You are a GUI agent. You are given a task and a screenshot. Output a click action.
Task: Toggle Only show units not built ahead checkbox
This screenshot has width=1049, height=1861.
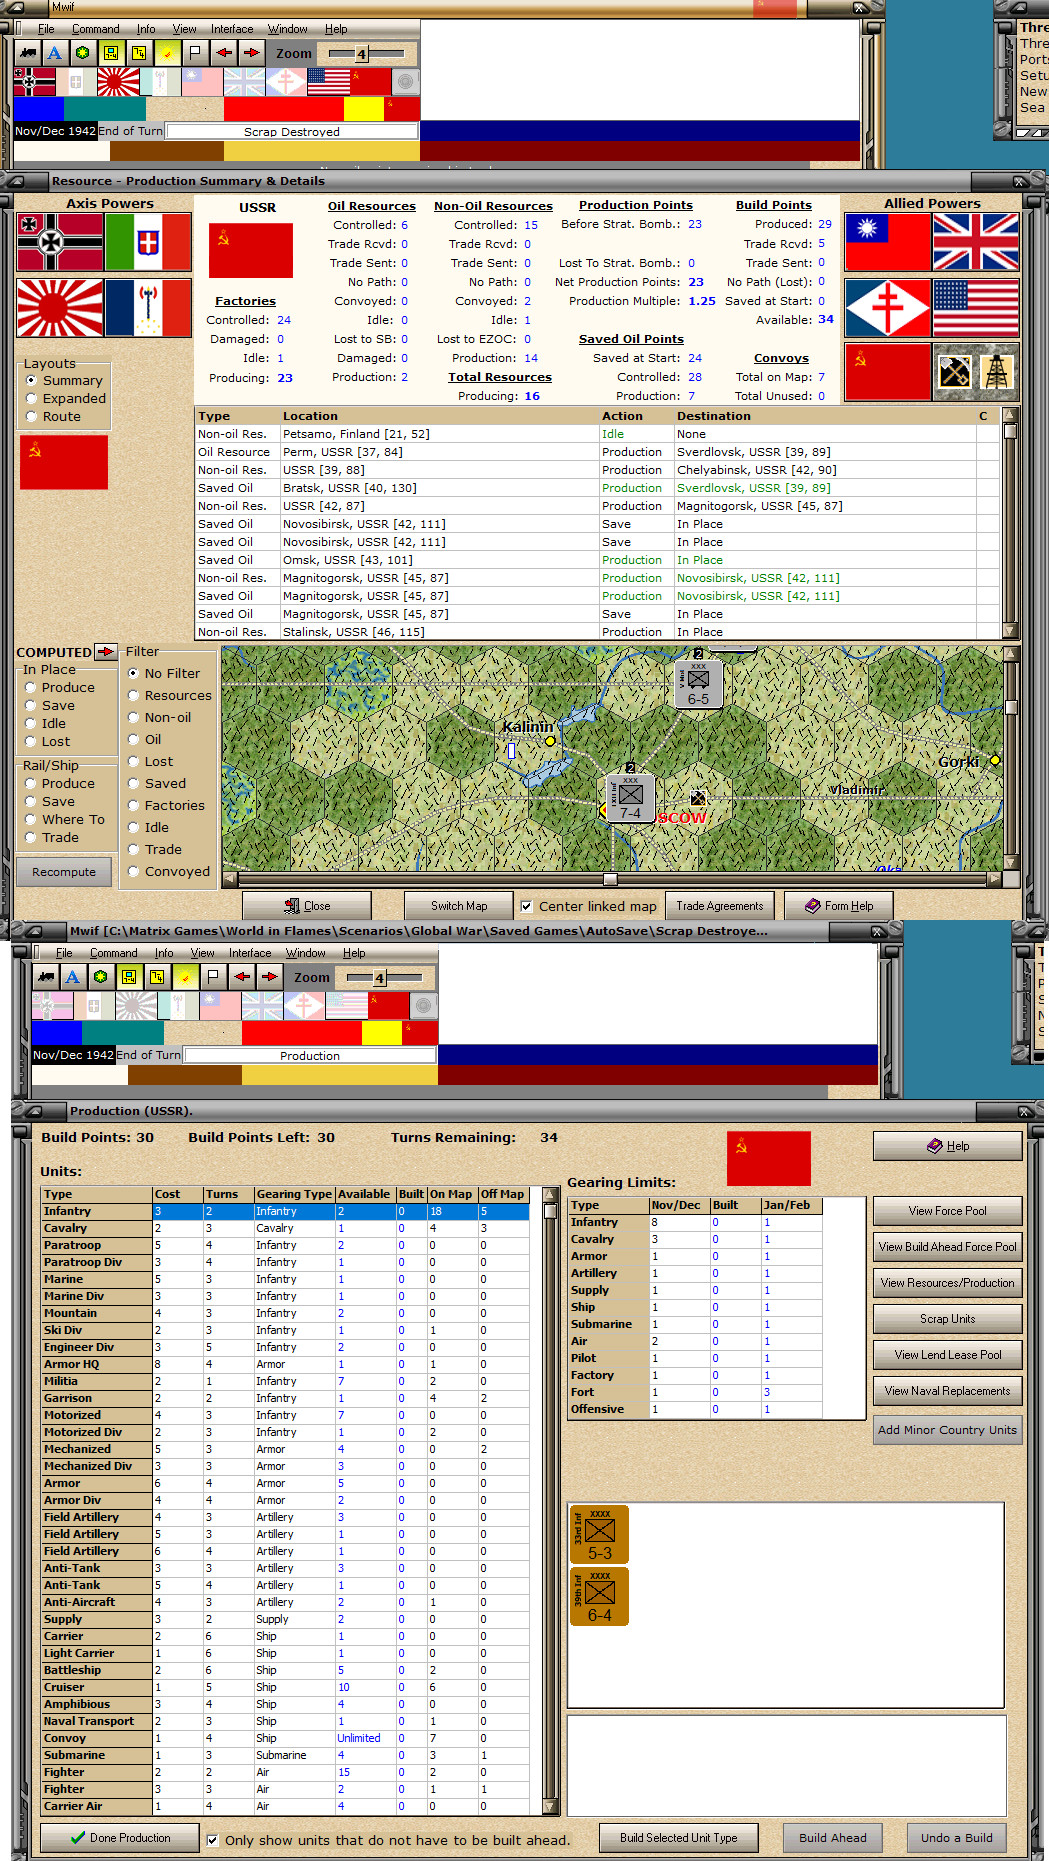(x=212, y=1840)
